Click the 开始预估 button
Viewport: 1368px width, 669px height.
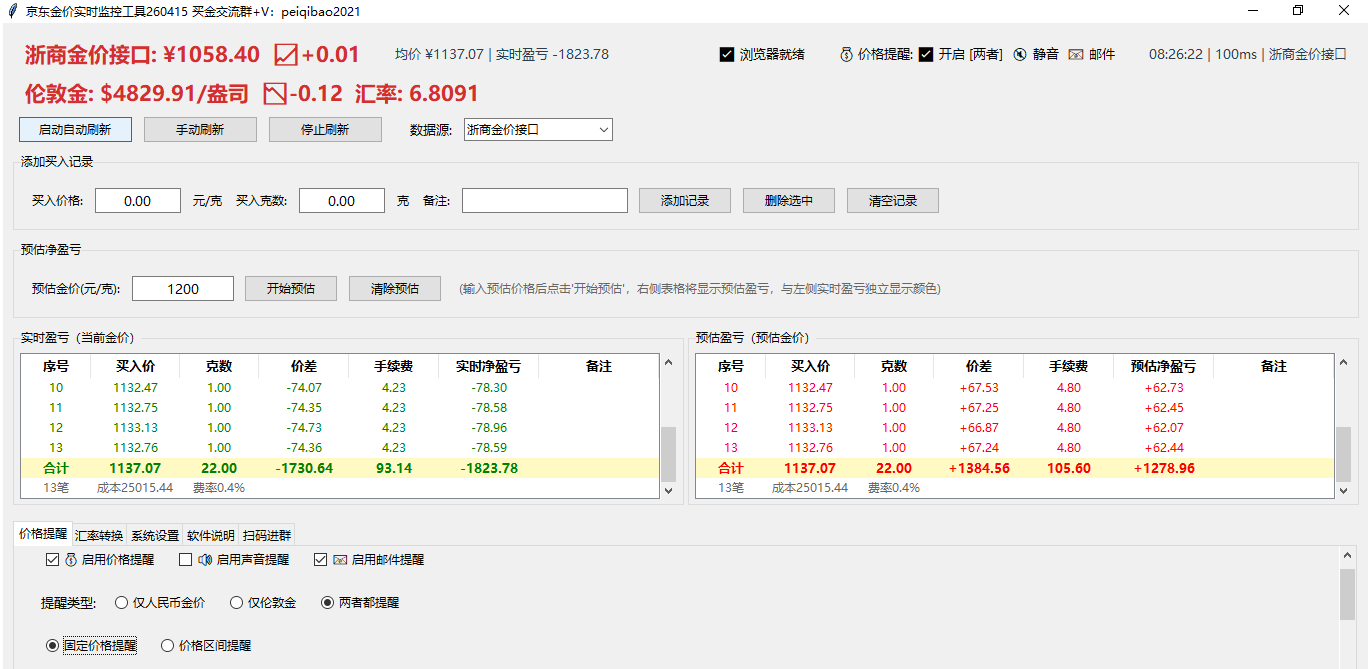(x=291, y=289)
